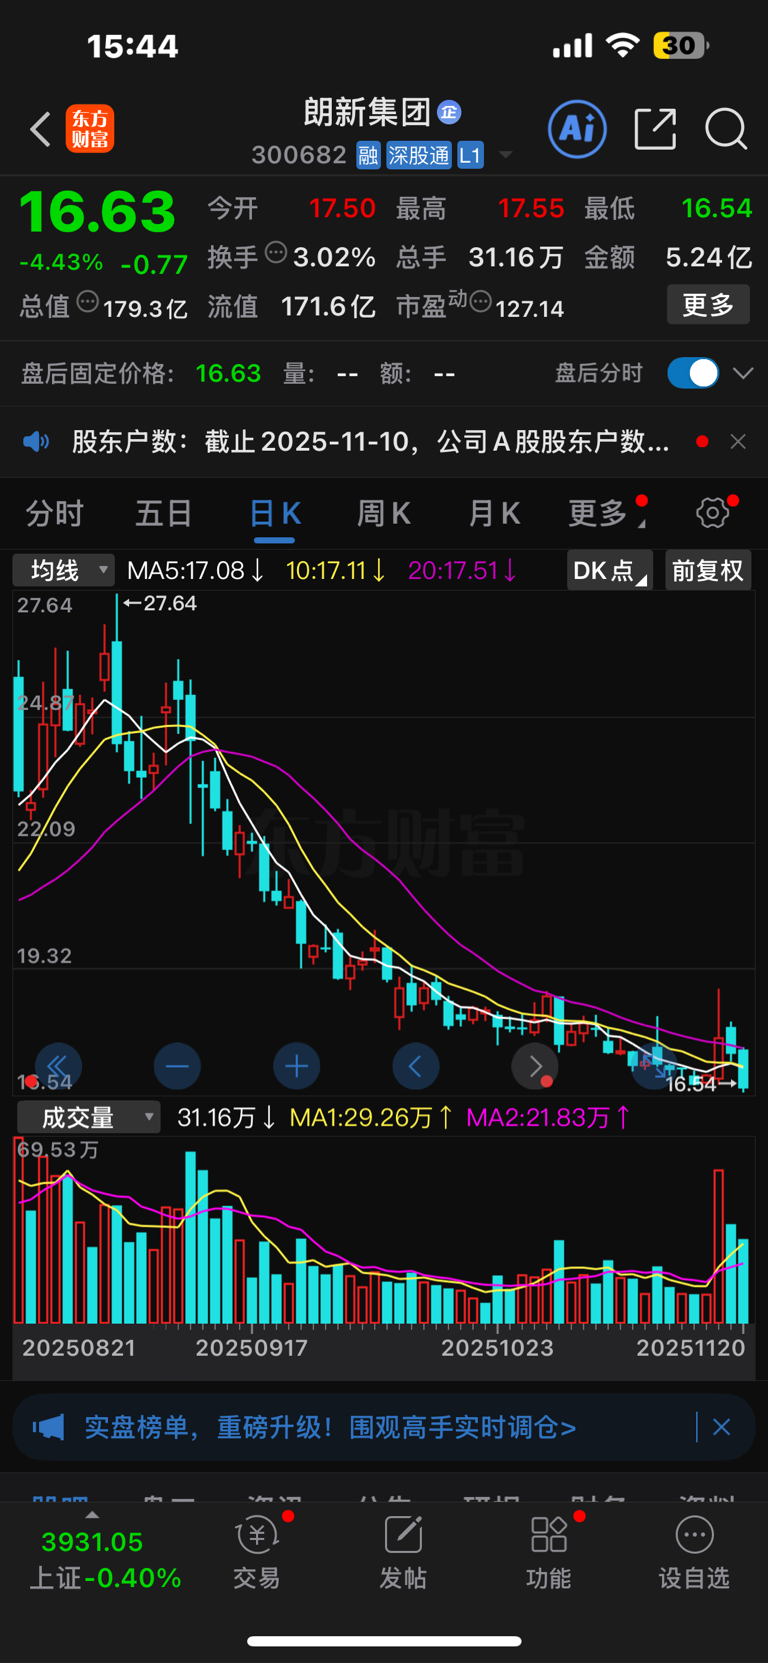Tap the megaphone banner icon

pyautogui.click(x=48, y=1427)
